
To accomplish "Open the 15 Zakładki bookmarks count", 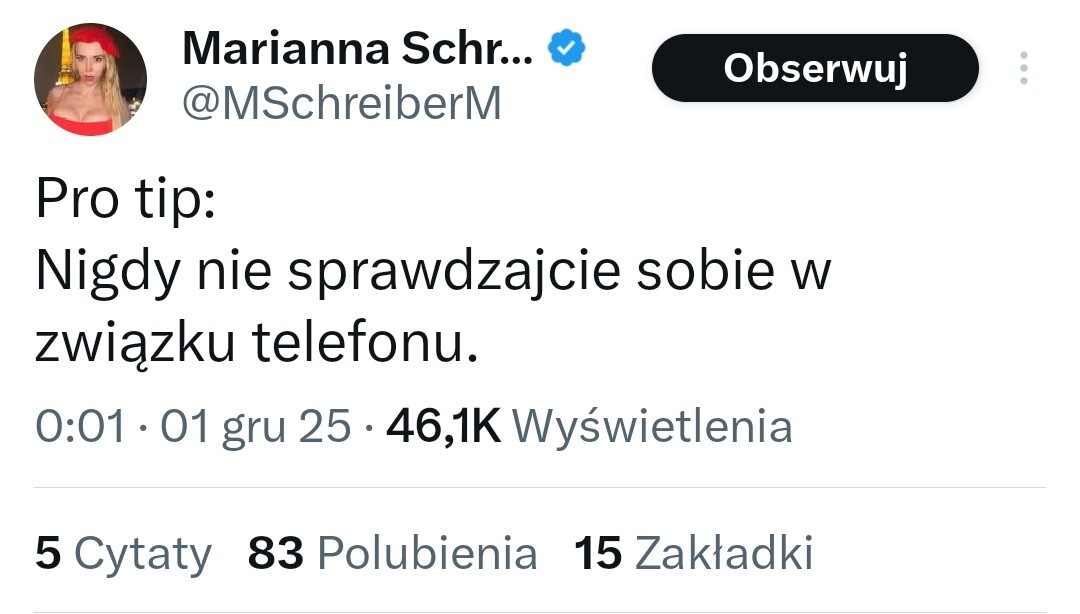I will [693, 553].
